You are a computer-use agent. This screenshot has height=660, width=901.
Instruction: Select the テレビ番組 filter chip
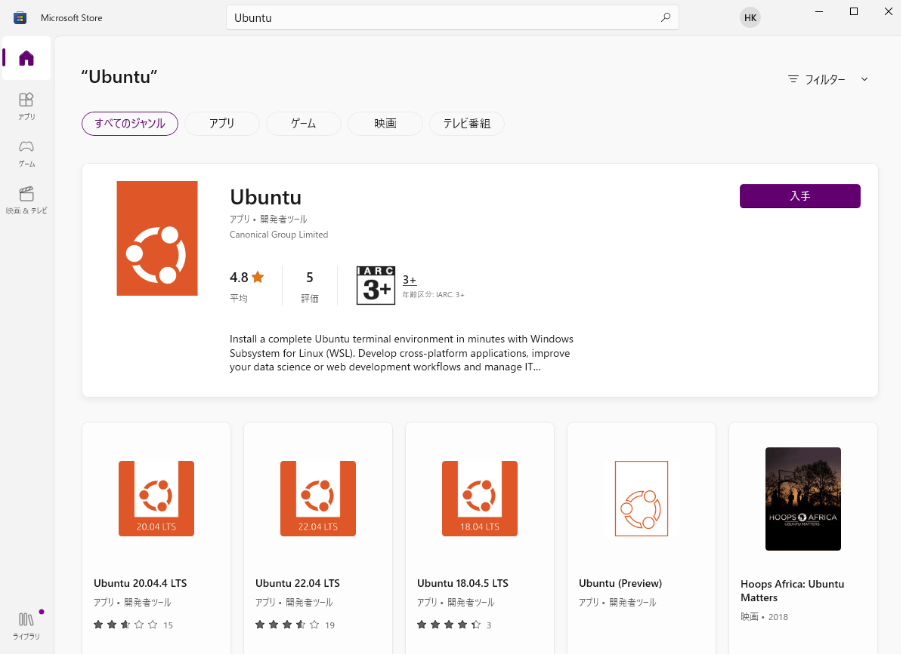click(x=467, y=123)
